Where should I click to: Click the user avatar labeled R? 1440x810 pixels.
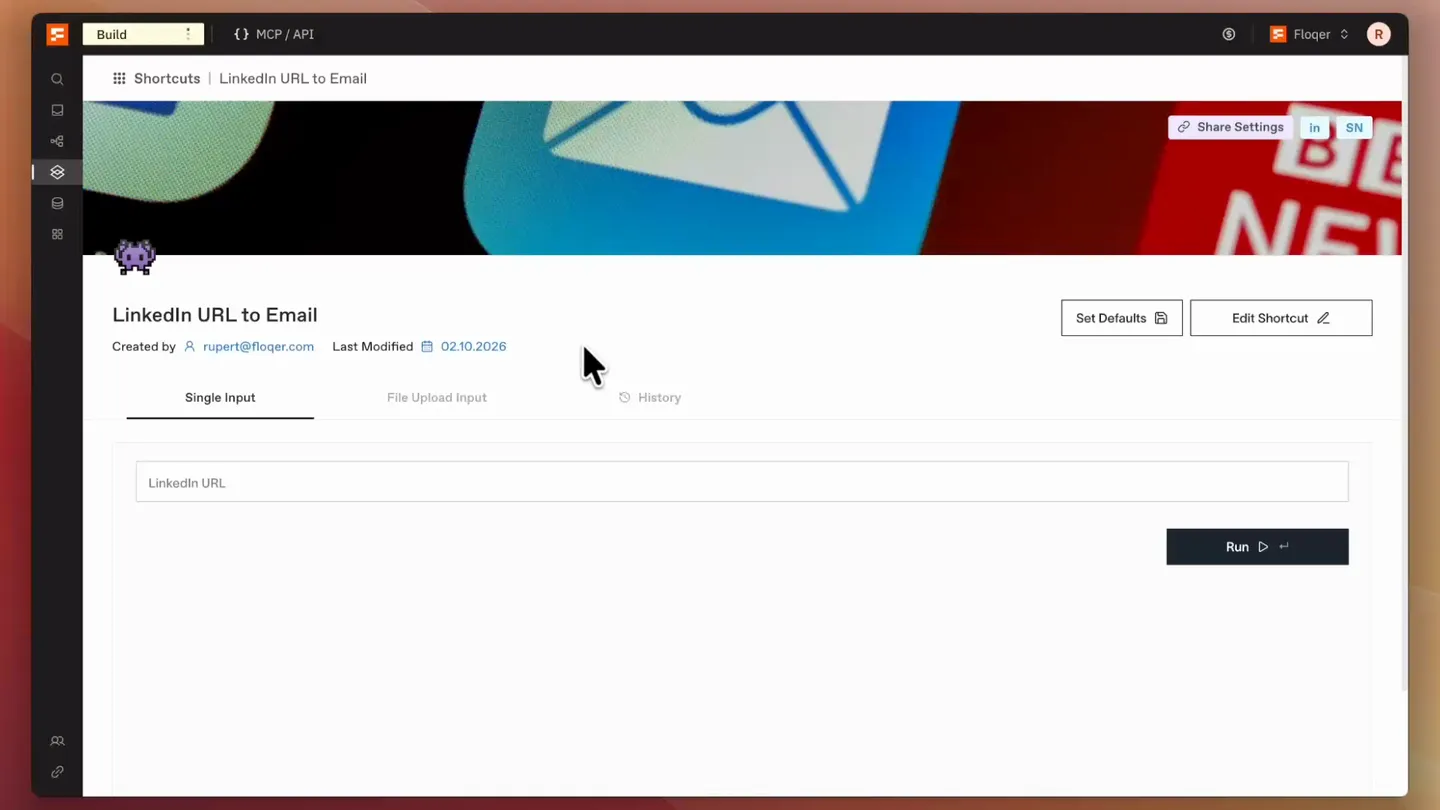[1379, 34]
